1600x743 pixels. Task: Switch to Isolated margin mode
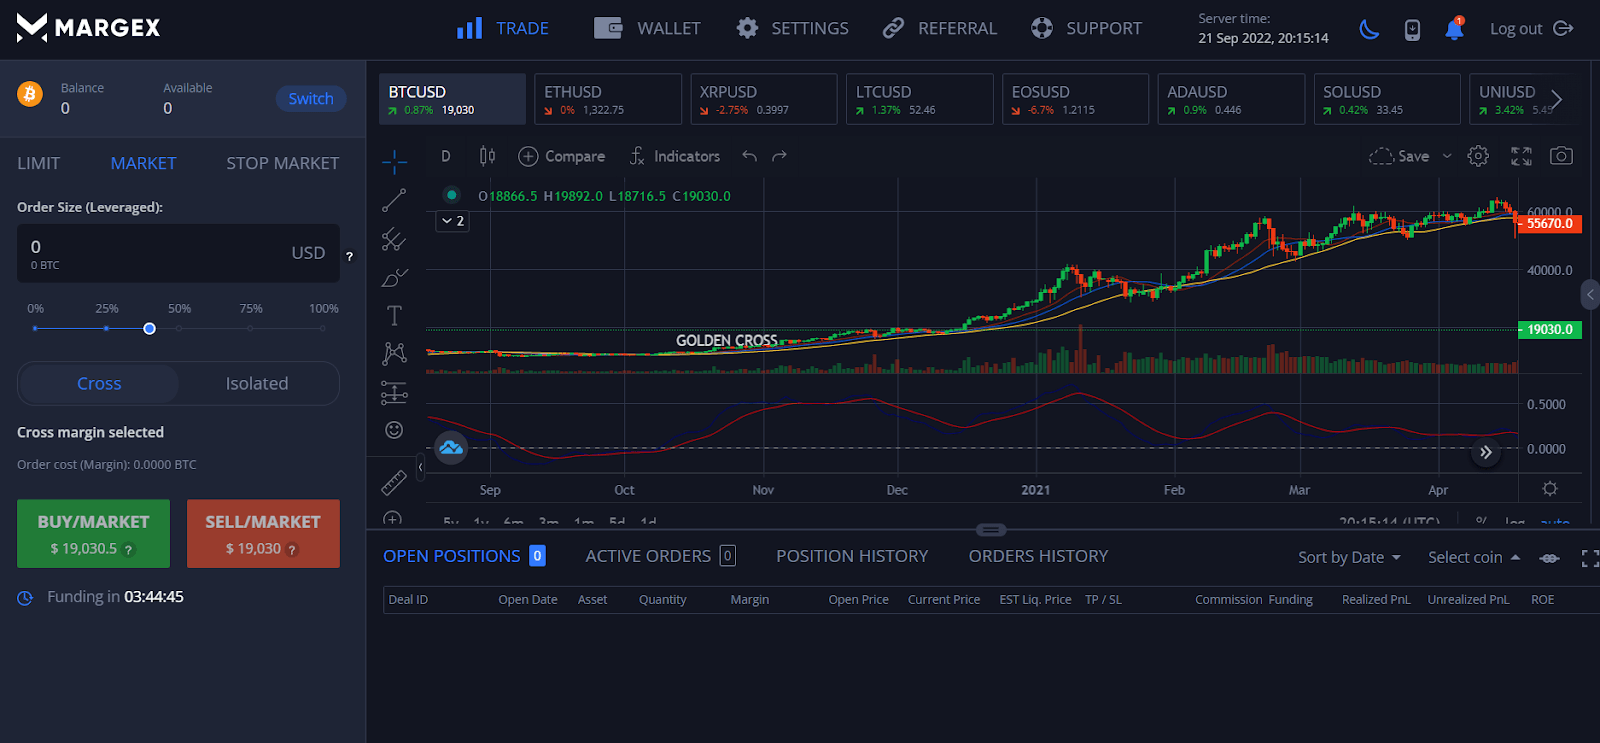pyautogui.click(x=257, y=384)
